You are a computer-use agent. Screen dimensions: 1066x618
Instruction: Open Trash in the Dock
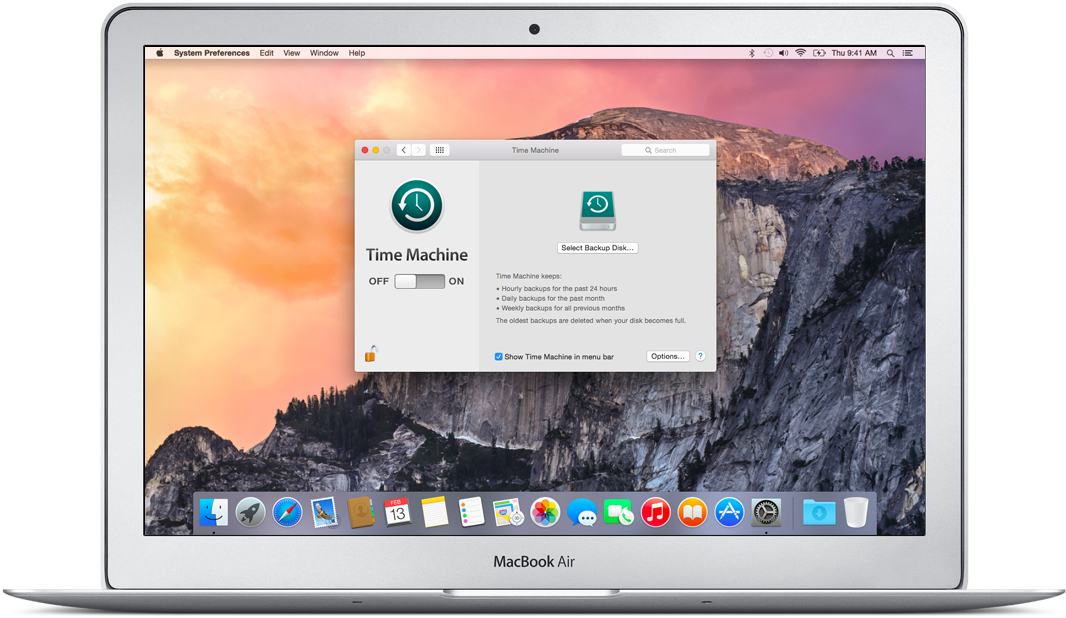pos(856,513)
